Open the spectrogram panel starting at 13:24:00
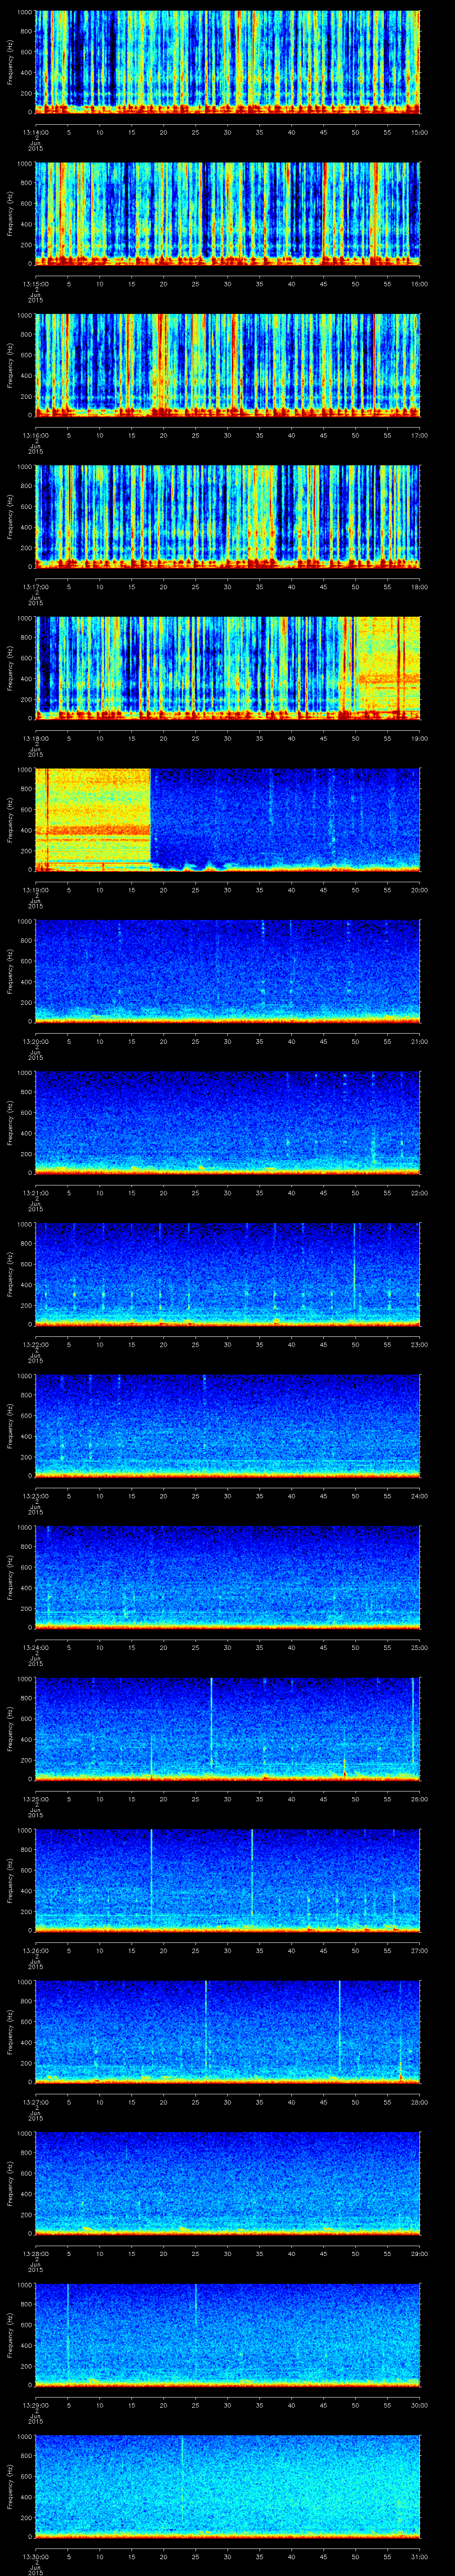The height and width of the screenshot is (2576, 455). tap(227, 1577)
